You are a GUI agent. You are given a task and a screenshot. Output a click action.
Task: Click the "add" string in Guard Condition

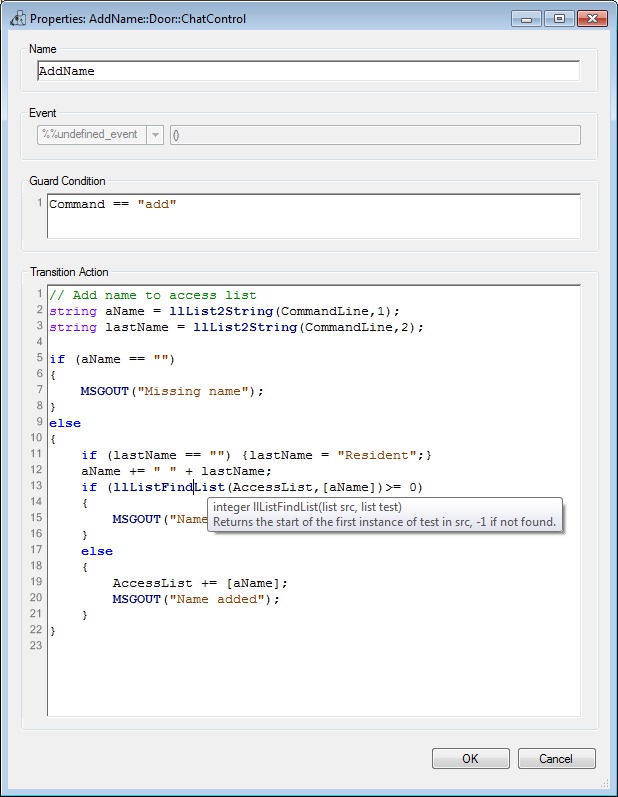pyautogui.click(x=157, y=204)
